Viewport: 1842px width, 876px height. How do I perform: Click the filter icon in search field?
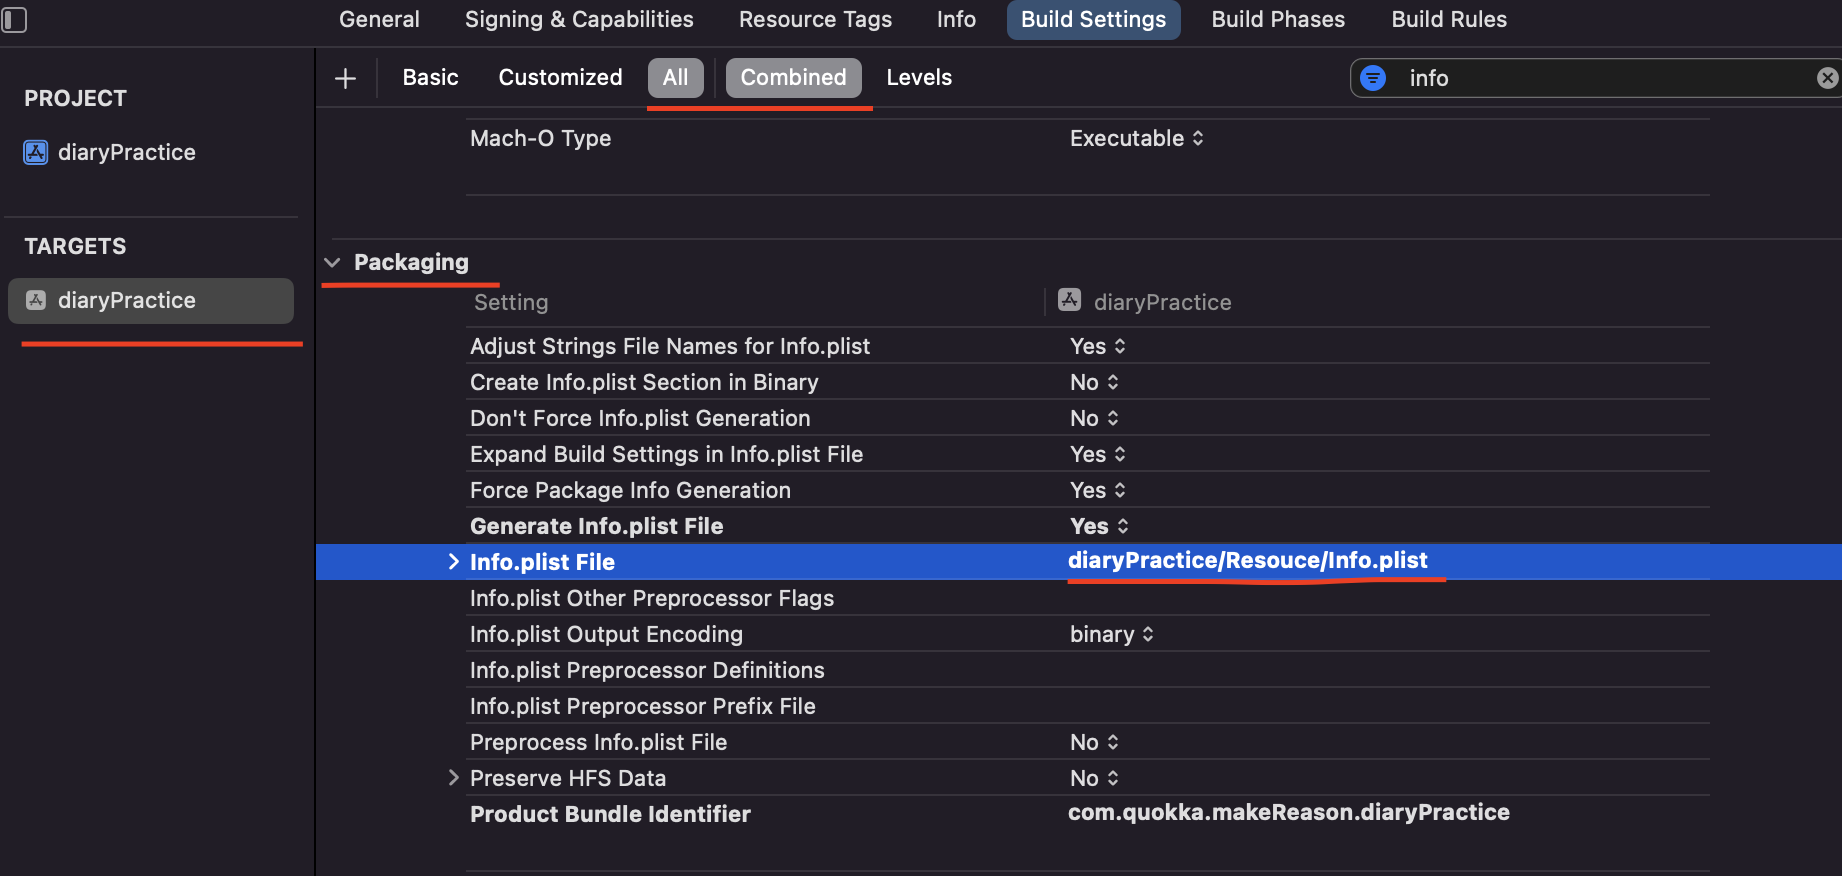(x=1374, y=78)
